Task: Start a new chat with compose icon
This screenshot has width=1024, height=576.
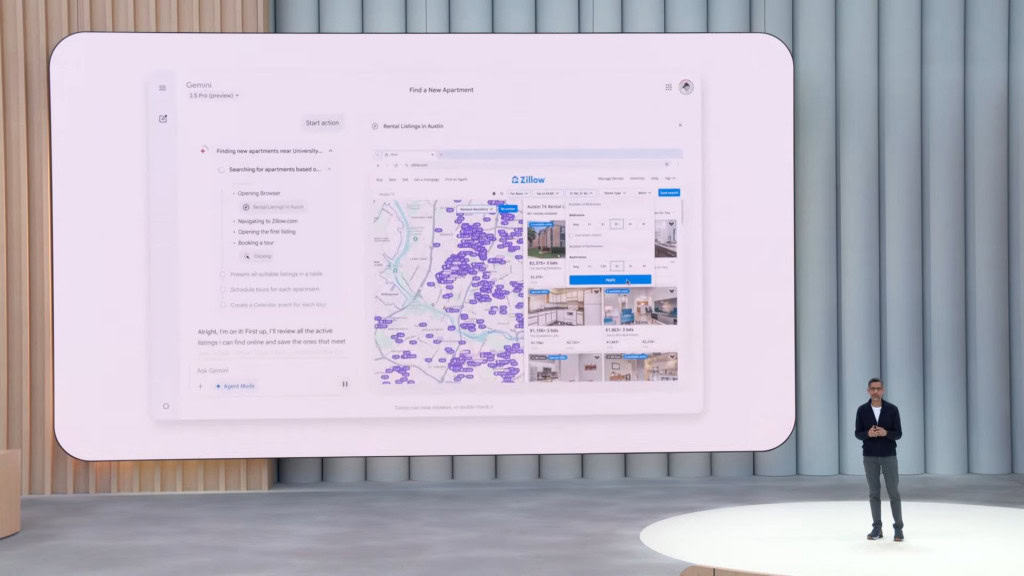Action: 163,119
